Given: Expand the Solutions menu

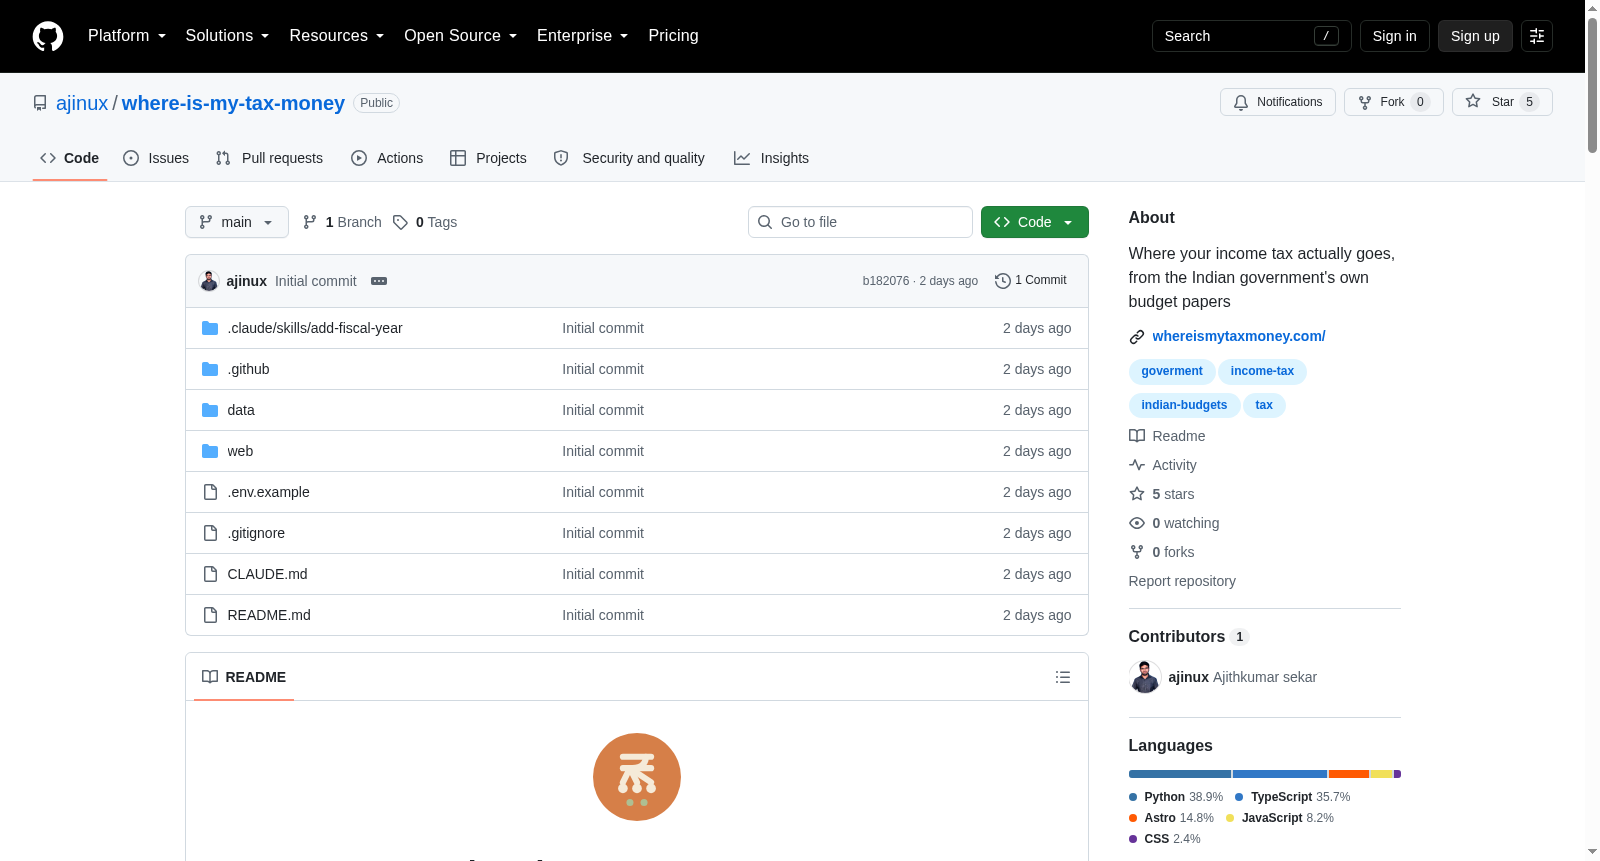Looking at the screenshot, I should click(x=227, y=36).
